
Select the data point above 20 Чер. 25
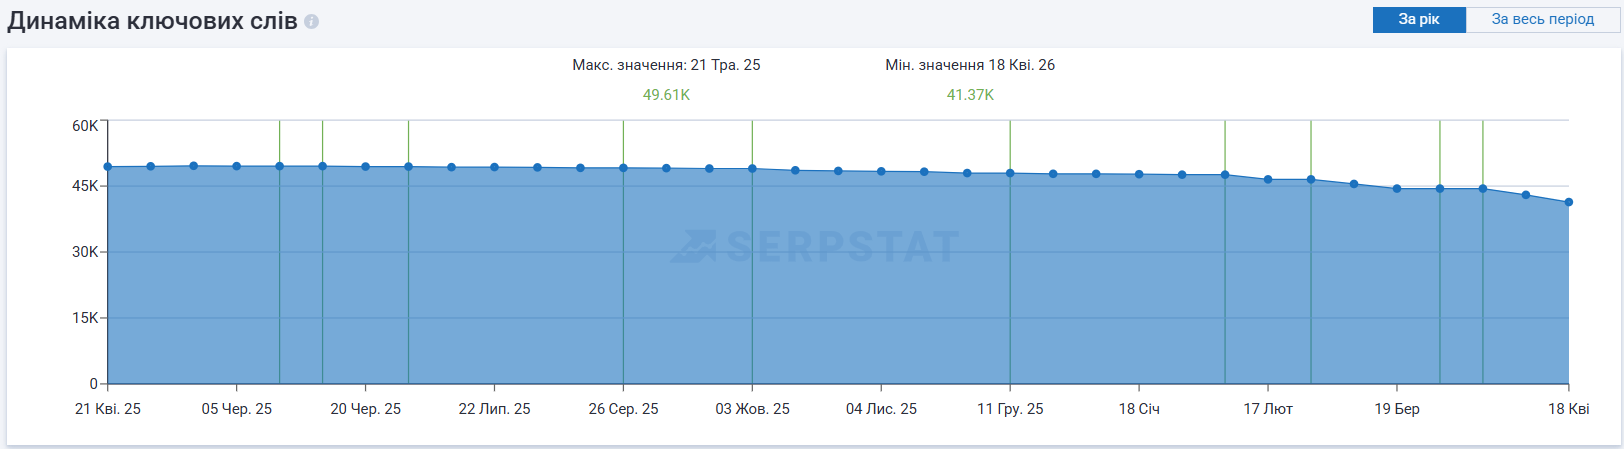(366, 167)
